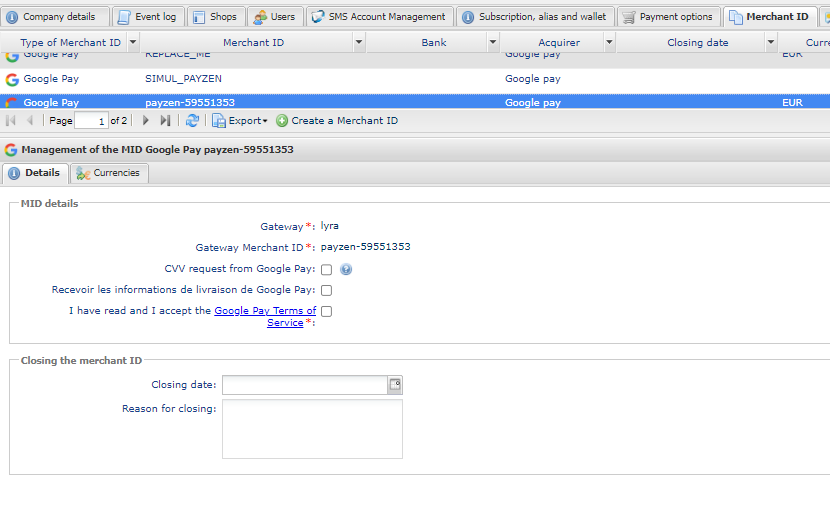Enable CVV request from Google Pay
This screenshot has width=830, height=517.
(x=327, y=269)
